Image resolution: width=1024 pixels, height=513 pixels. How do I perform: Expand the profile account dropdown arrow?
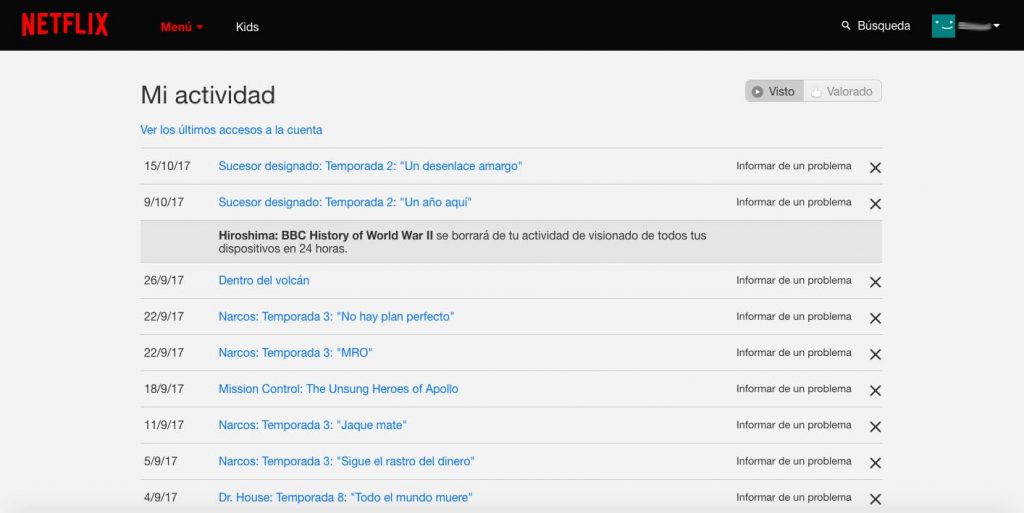click(996, 26)
